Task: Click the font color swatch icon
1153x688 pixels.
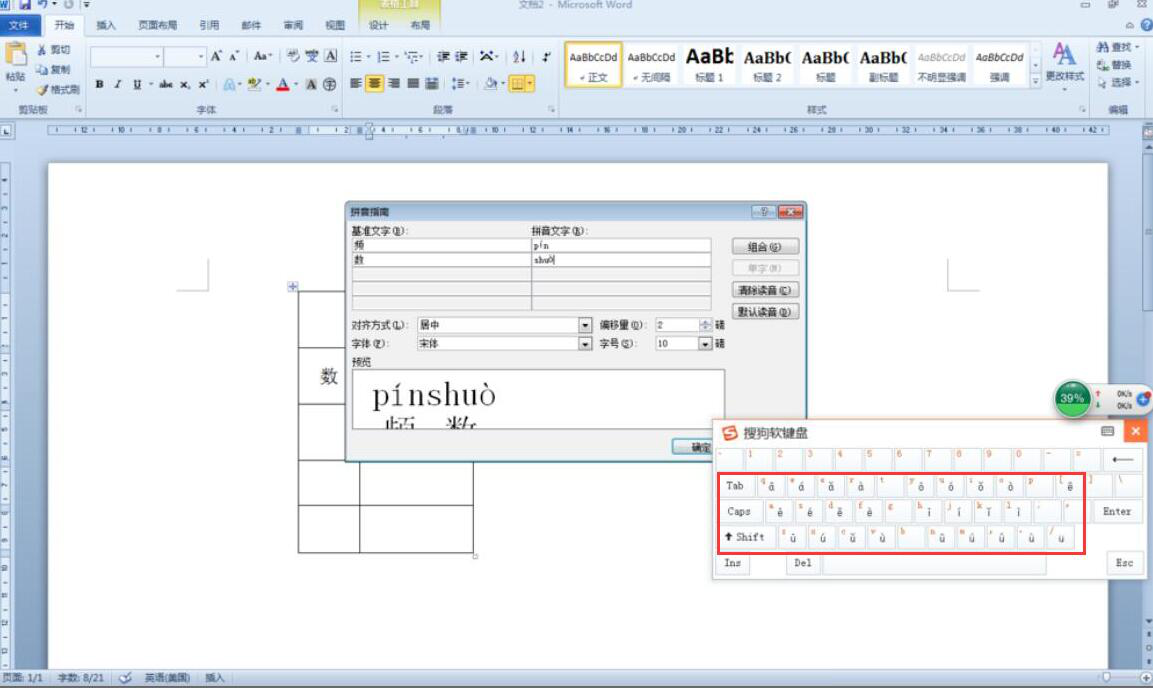Action: [x=283, y=84]
